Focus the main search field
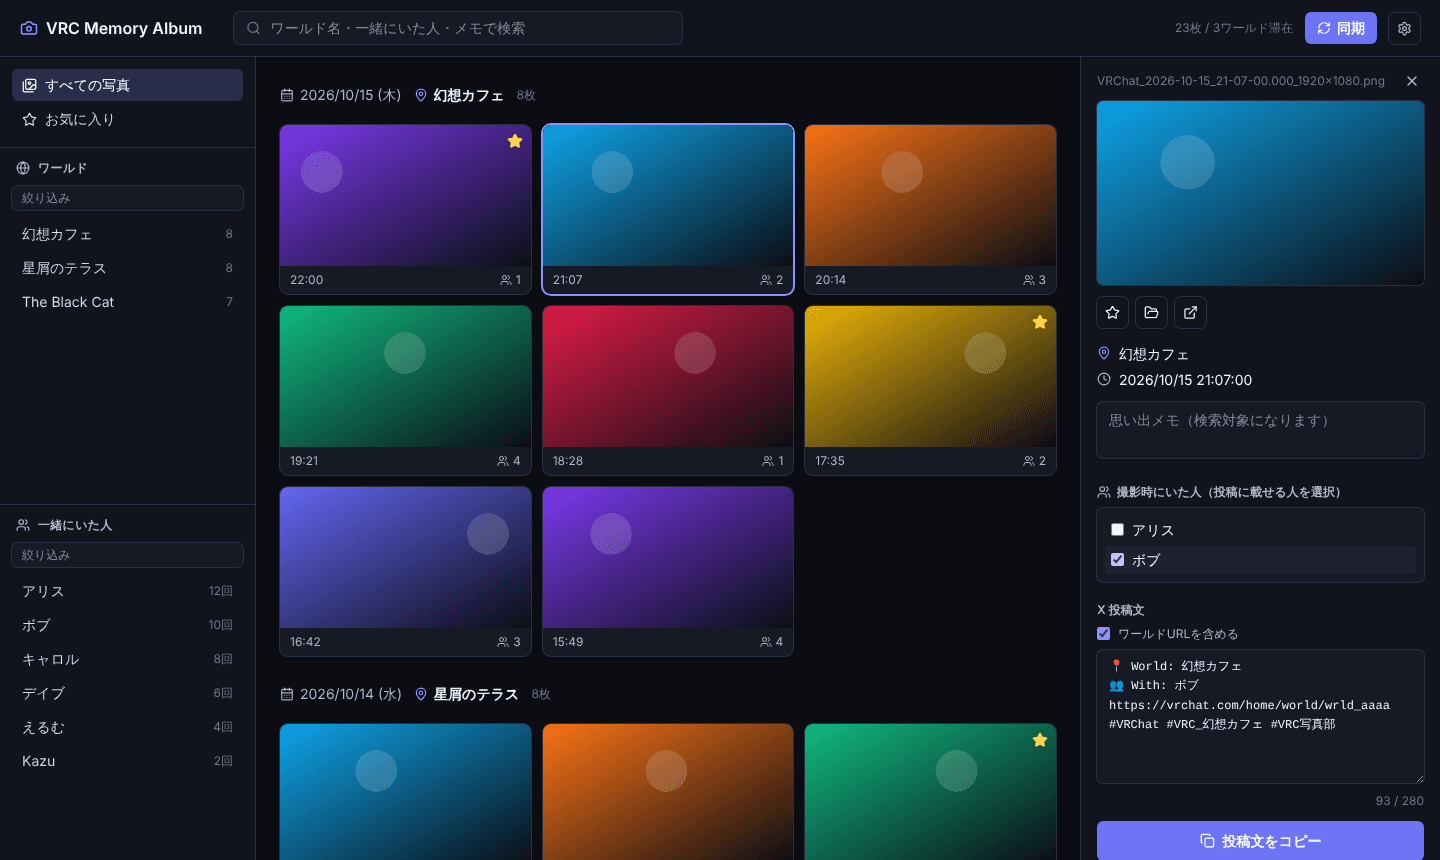The width and height of the screenshot is (1440, 860). point(458,28)
